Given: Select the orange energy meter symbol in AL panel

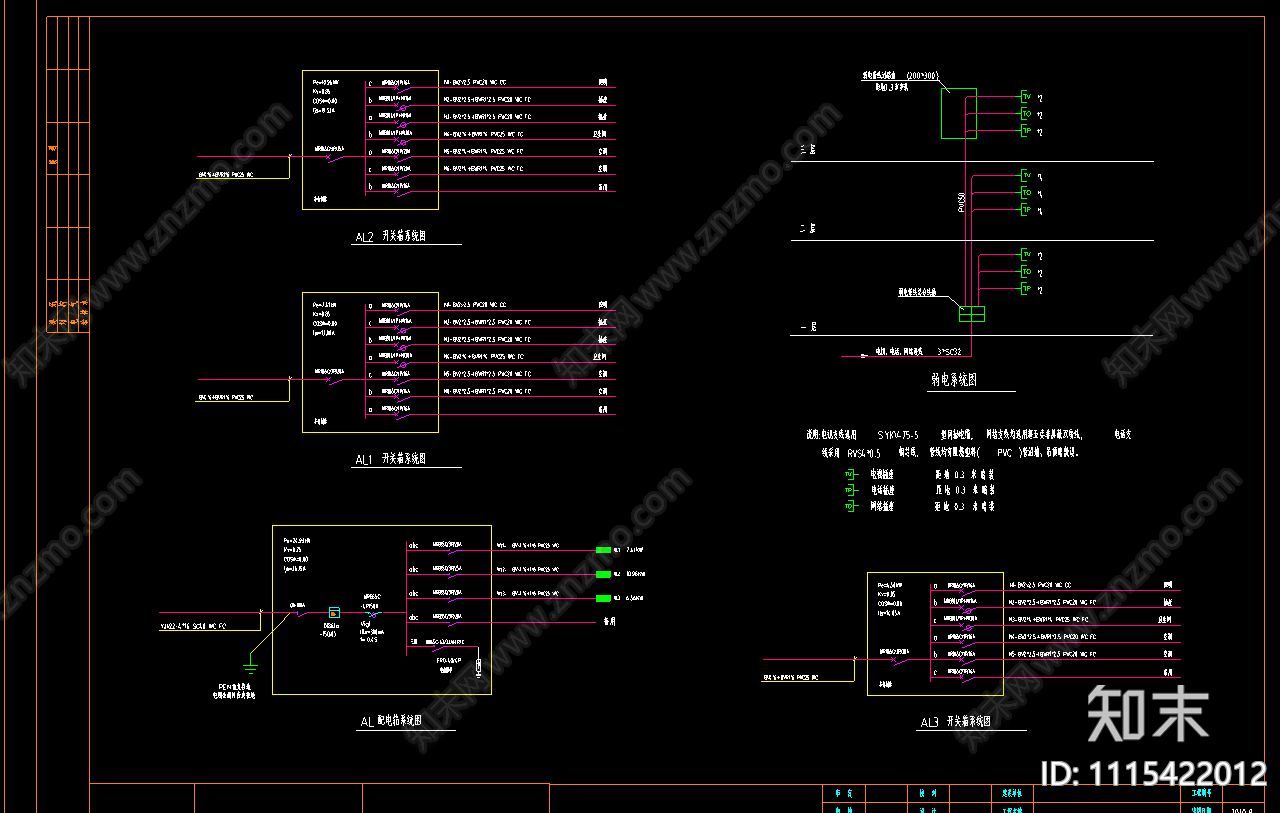Looking at the screenshot, I should click(x=334, y=612).
